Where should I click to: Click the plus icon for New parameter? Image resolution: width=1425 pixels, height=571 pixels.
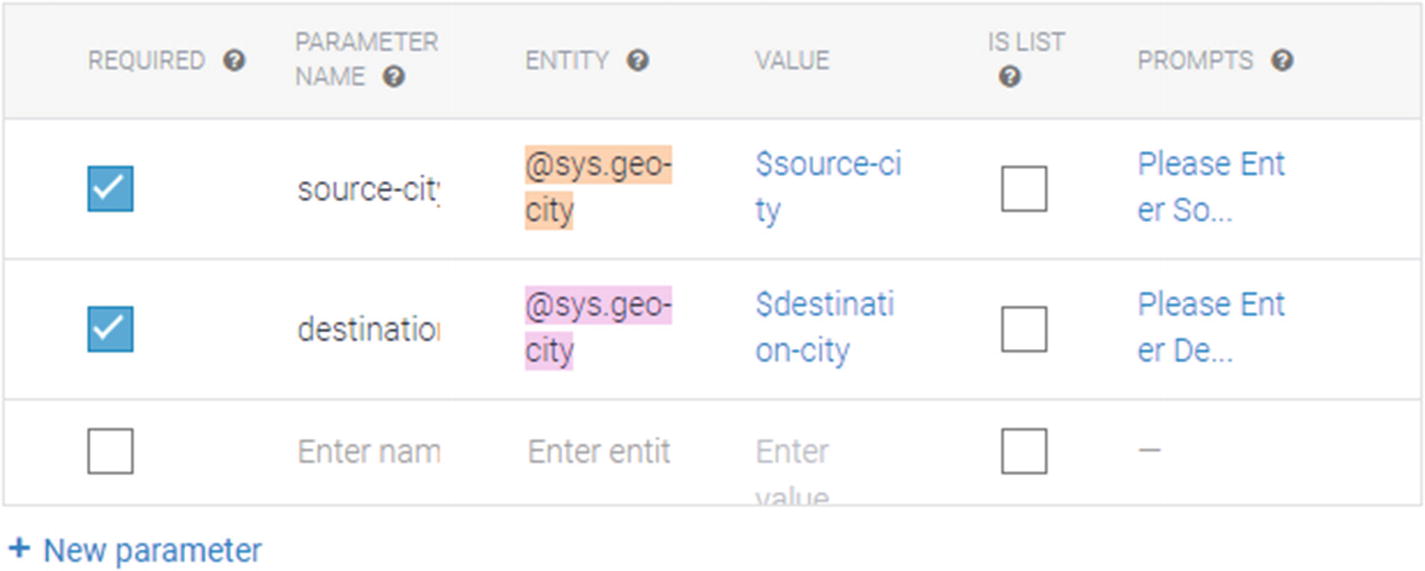pyautogui.click(x=18, y=548)
